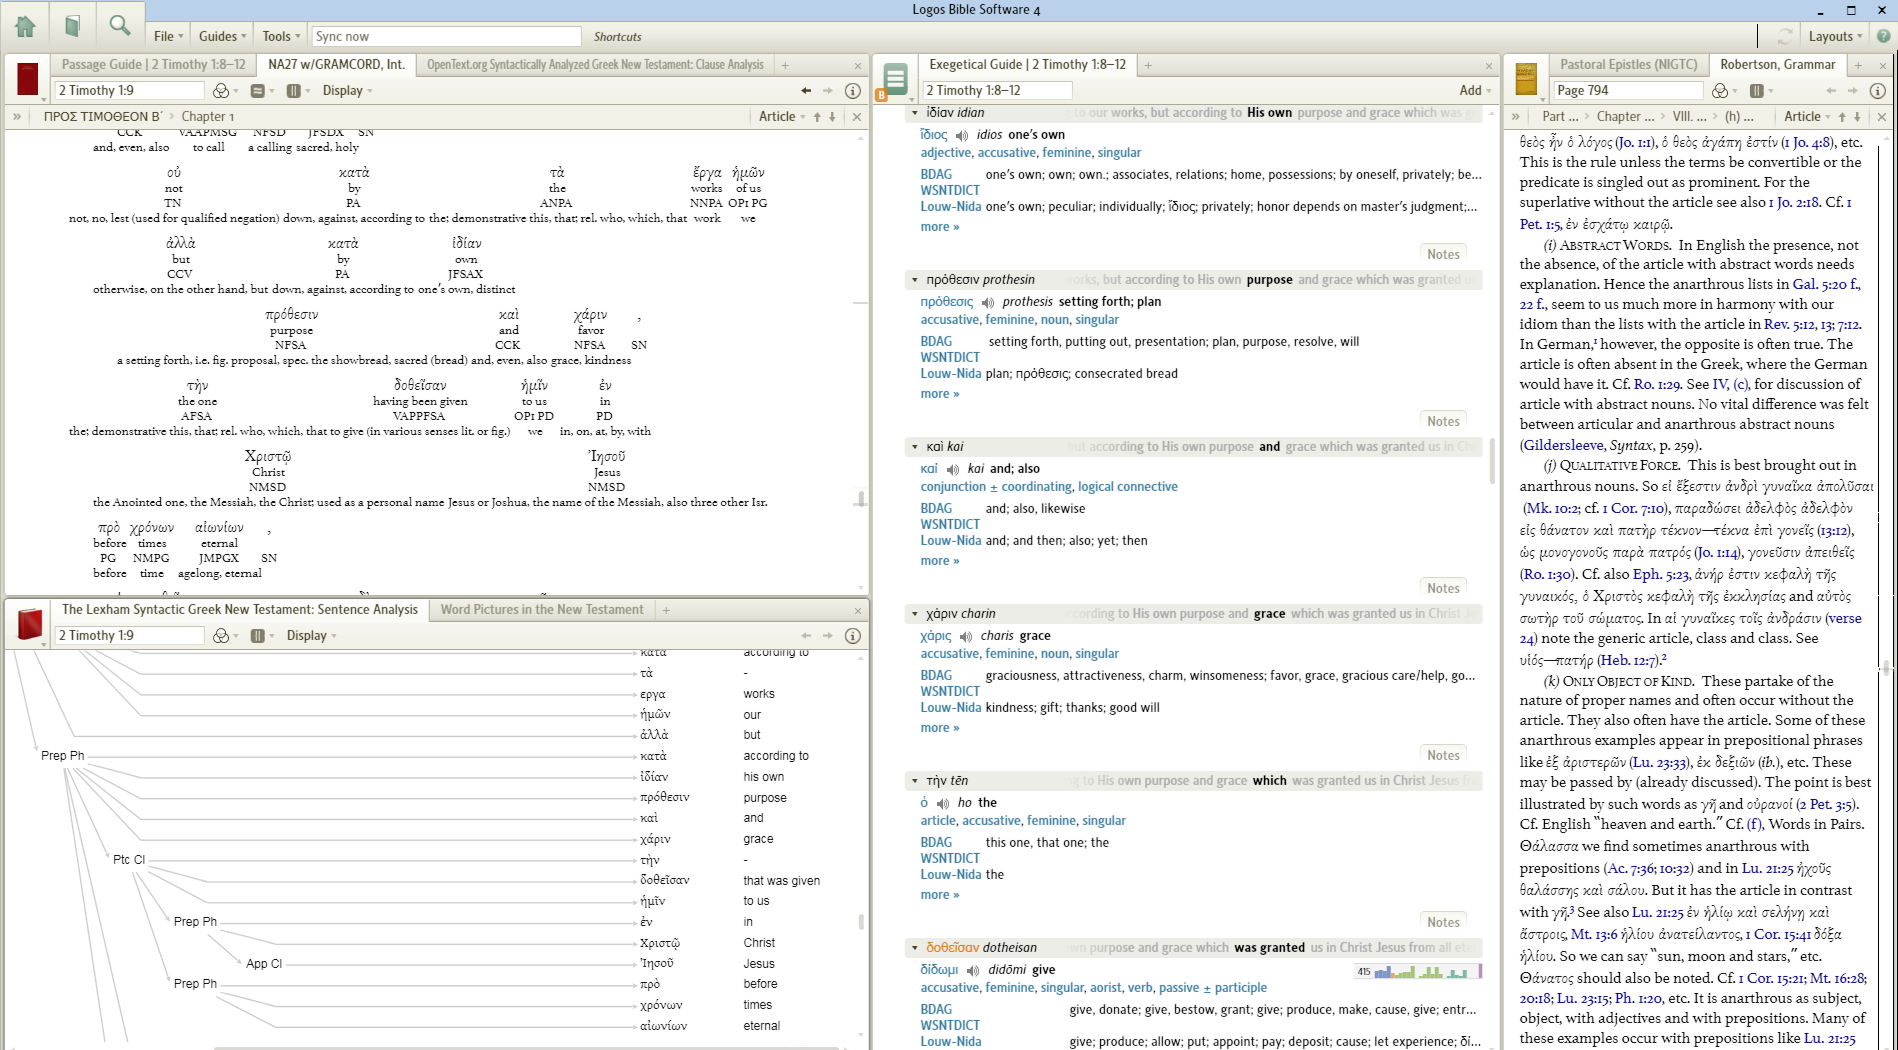Click the NA27 panel vertical scrollbar thumb
1898x1050 pixels.
pyautogui.click(x=860, y=497)
